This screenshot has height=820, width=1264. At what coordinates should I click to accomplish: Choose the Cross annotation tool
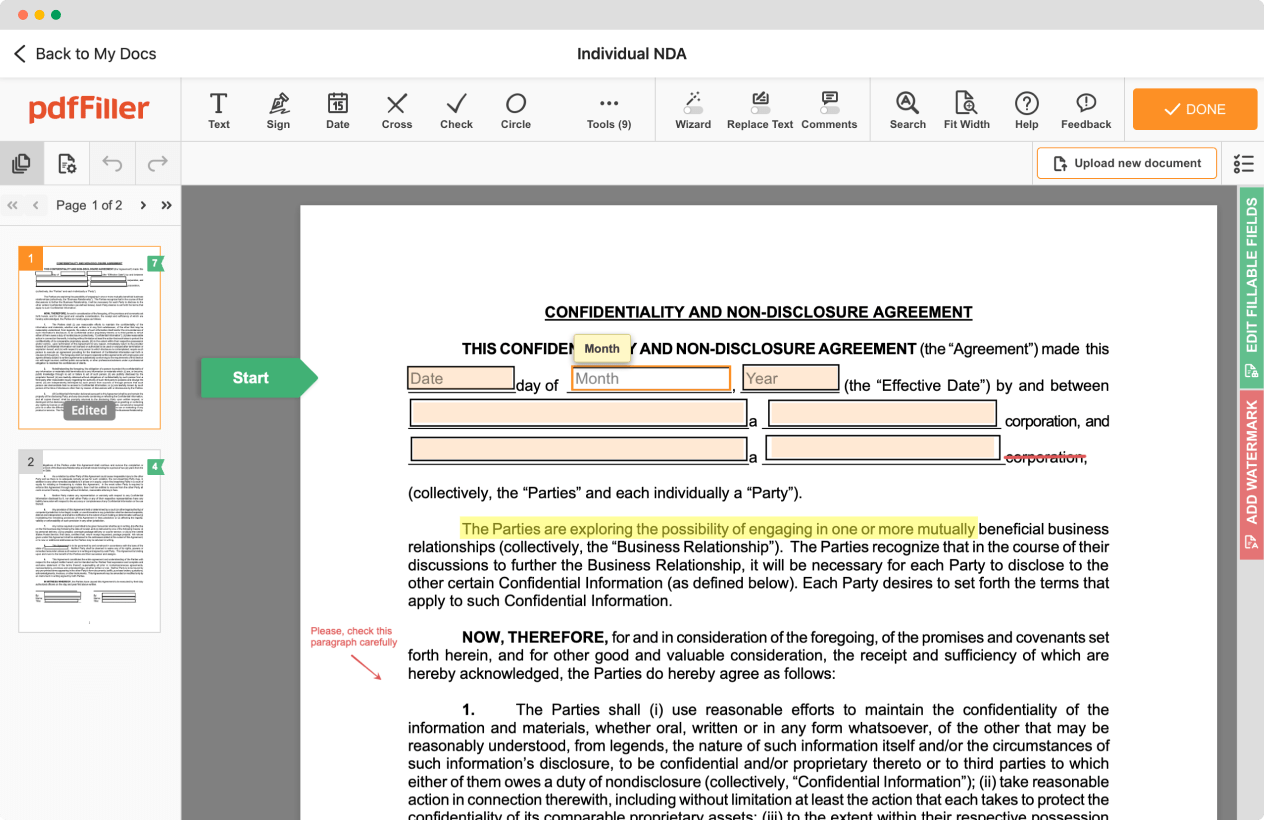click(396, 109)
